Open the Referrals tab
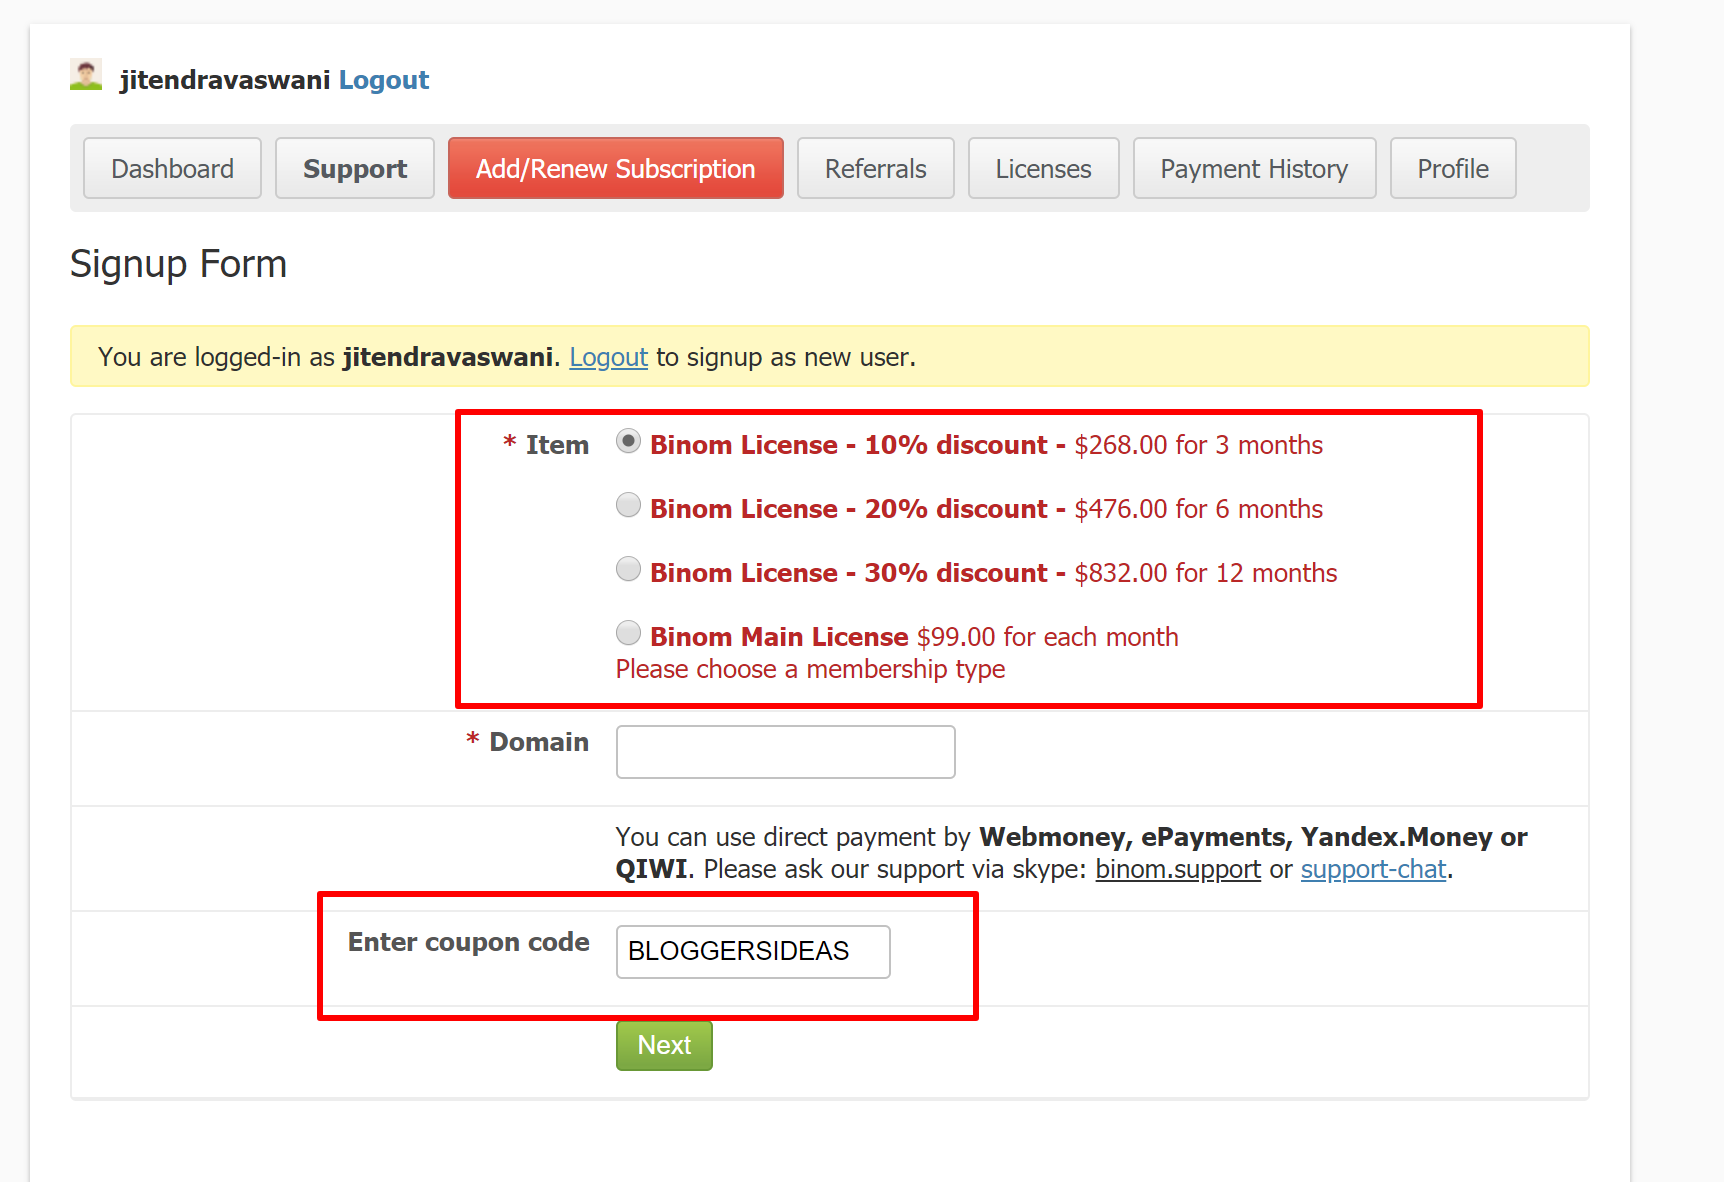Viewport: 1724px width, 1182px height. tap(875, 168)
